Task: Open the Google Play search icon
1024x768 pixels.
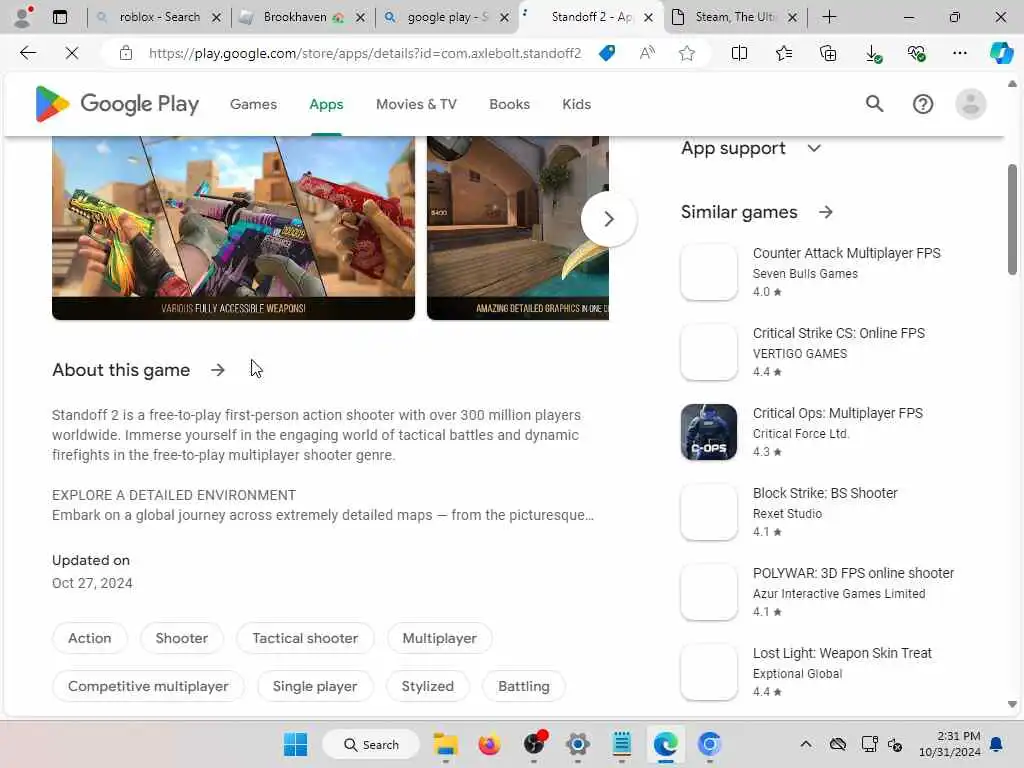Action: 874,104
